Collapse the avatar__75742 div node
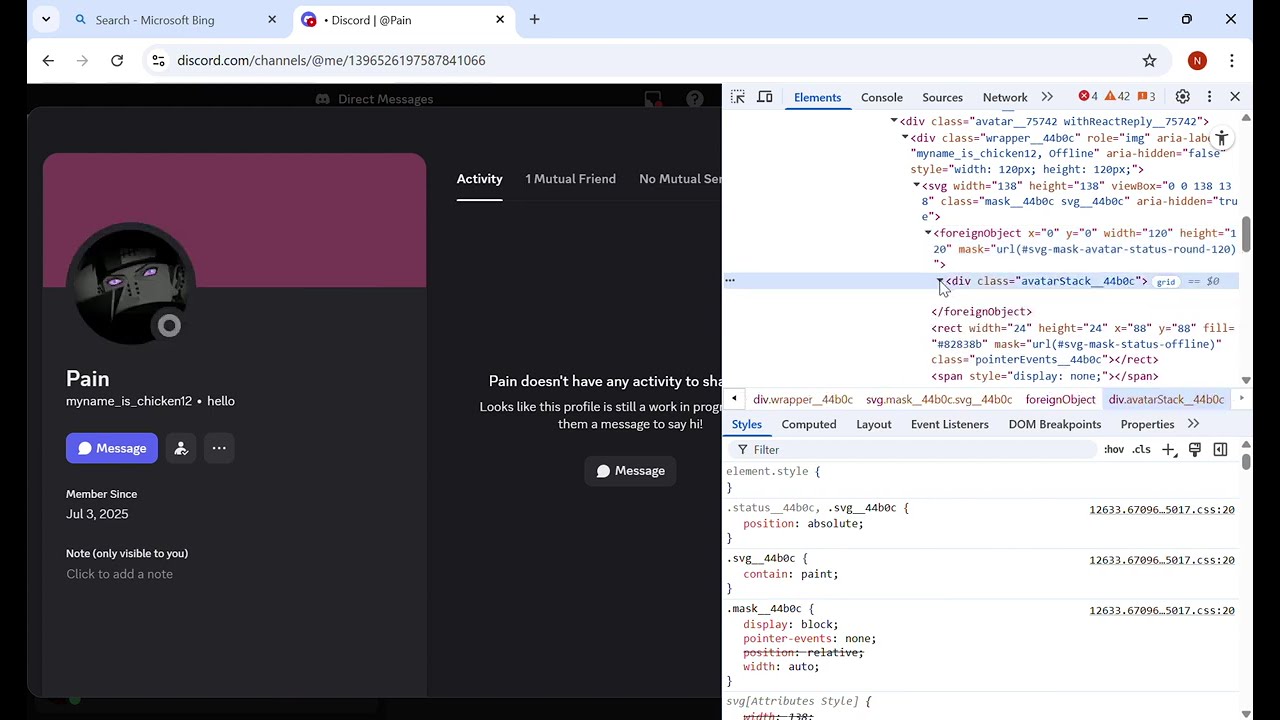 [894, 121]
